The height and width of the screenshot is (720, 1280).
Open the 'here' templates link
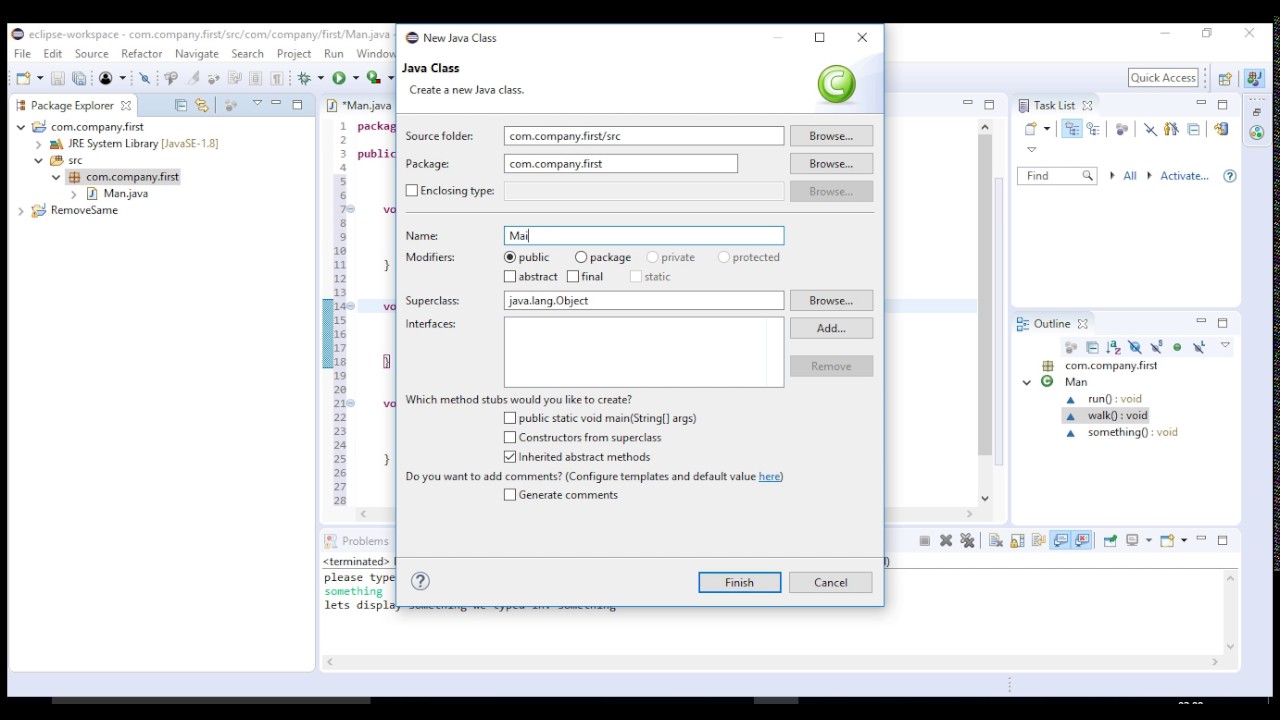(769, 476)
